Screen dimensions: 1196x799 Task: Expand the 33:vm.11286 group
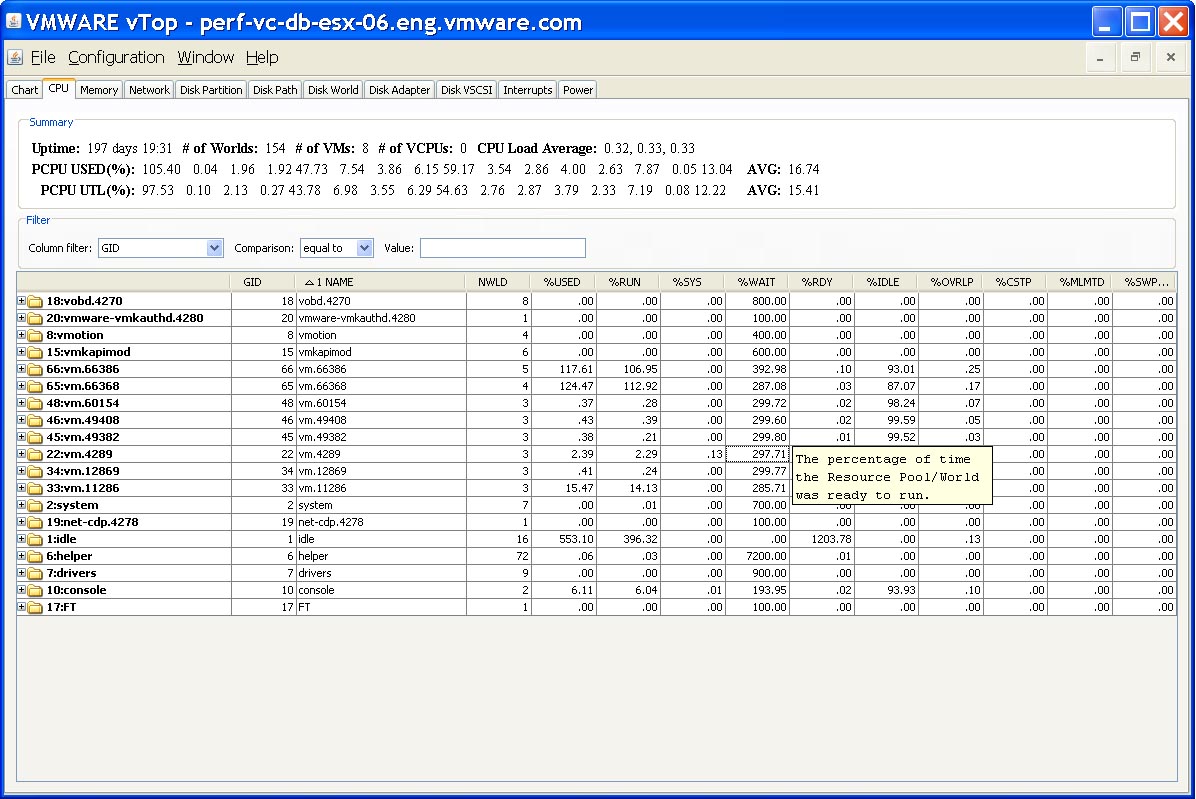pyautogui.click(x=22, y=488)
